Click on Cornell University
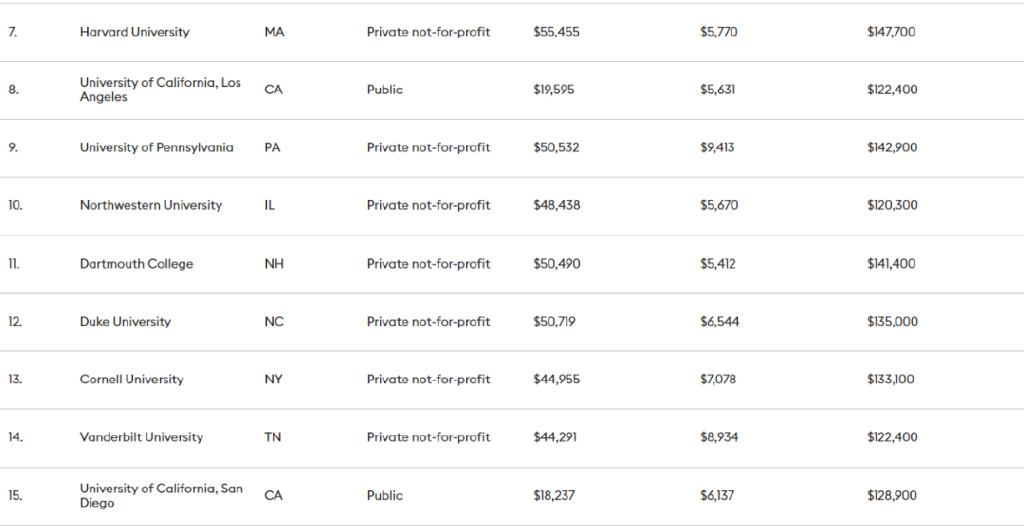 click(x=131, y=380)
